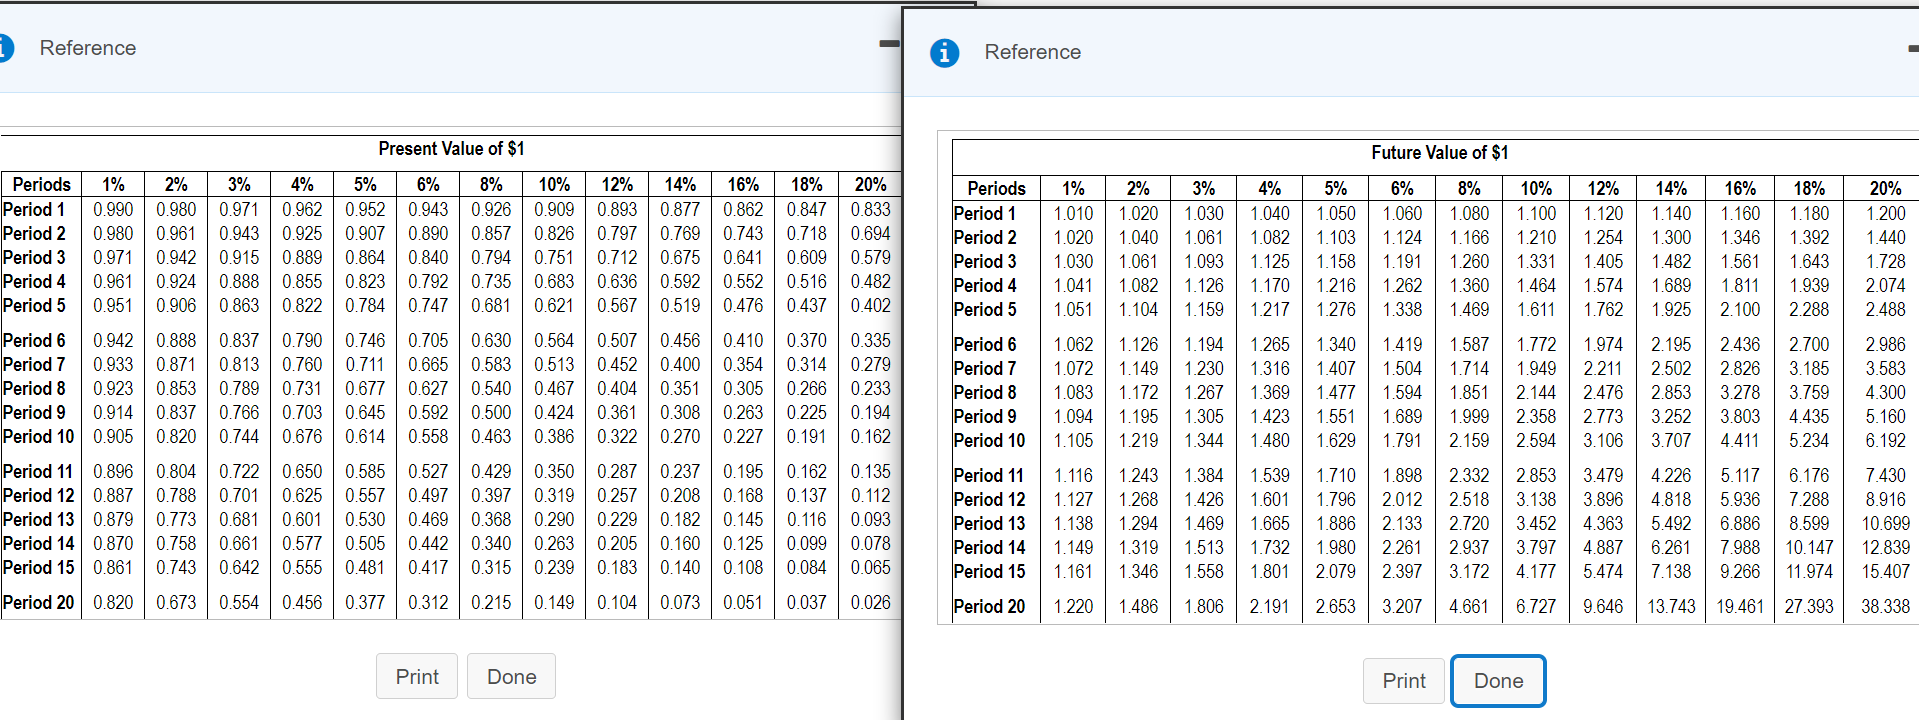The image size is (1919, 720).
Task: Click 2.211 in Future Value Period 7, 12% cell
Action: click(x=1603, y=368)
